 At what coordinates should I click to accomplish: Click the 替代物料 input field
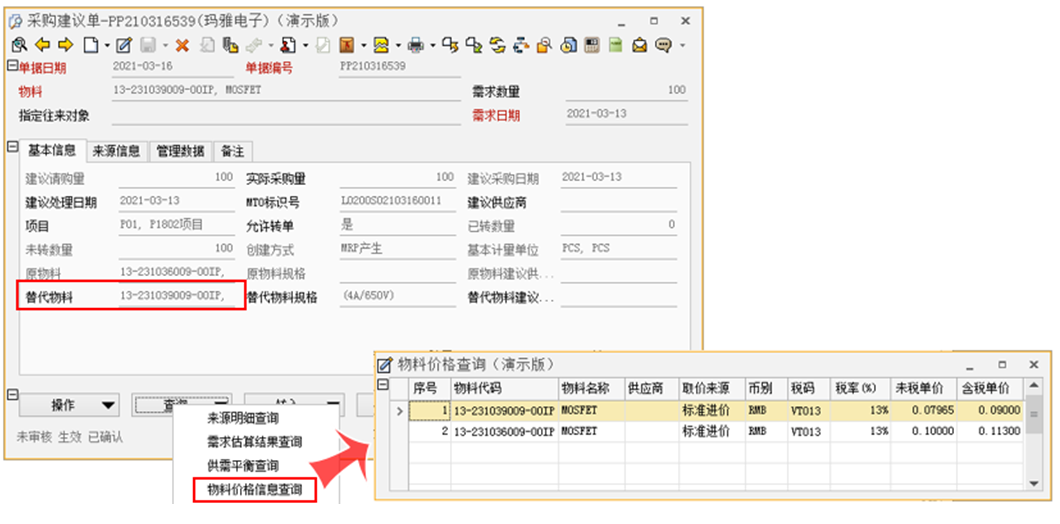[180, 297]
